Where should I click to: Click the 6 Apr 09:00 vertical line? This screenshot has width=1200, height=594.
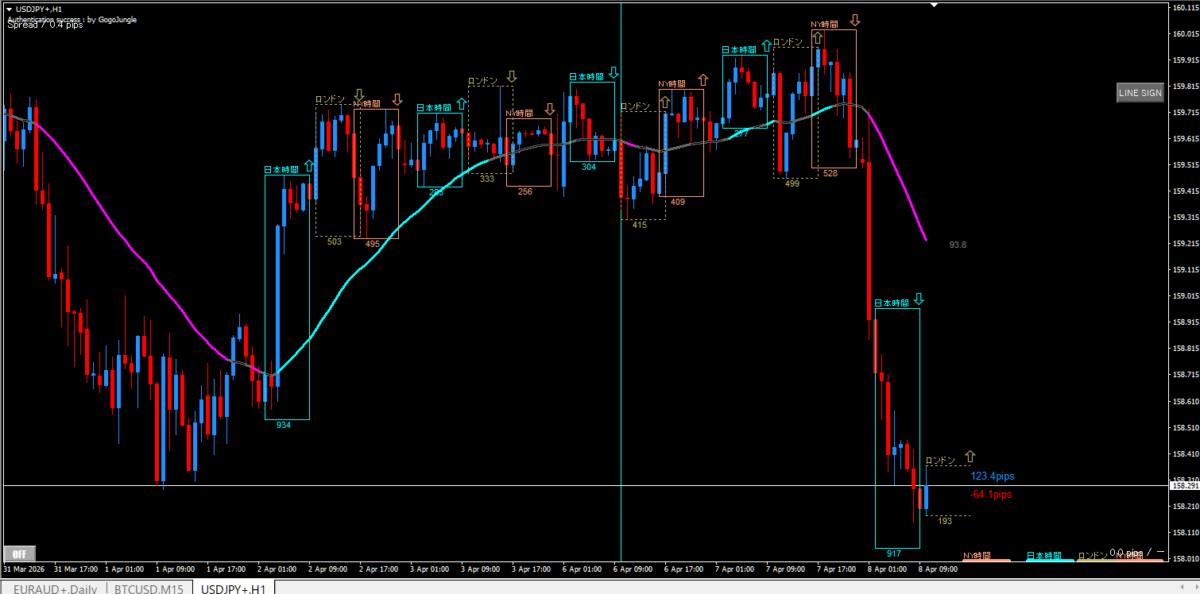click(621, 300)
